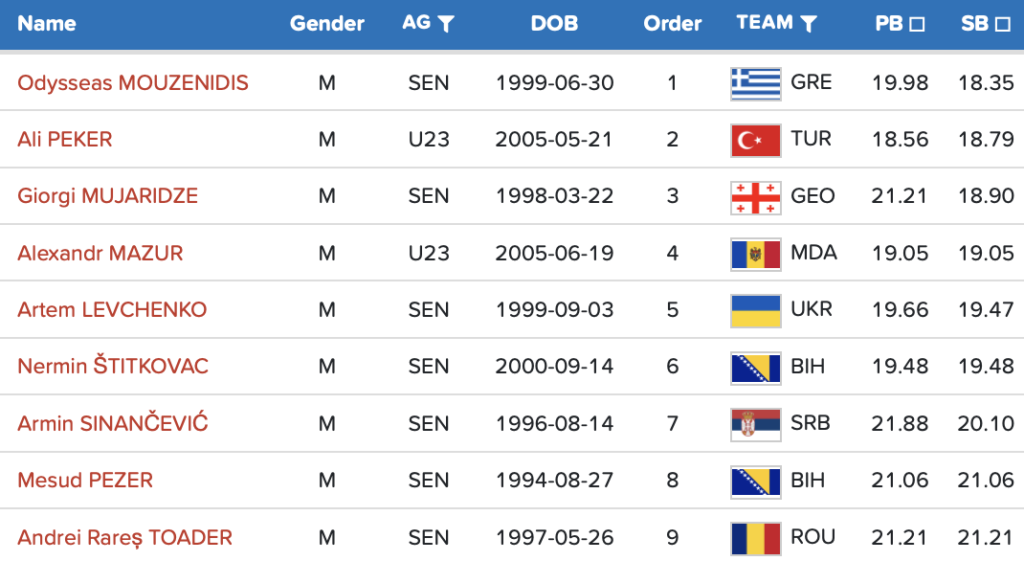Click Mesud Pezer's Bosnia flag icon
1024x561 pixels.
click(x=755, y=481)
